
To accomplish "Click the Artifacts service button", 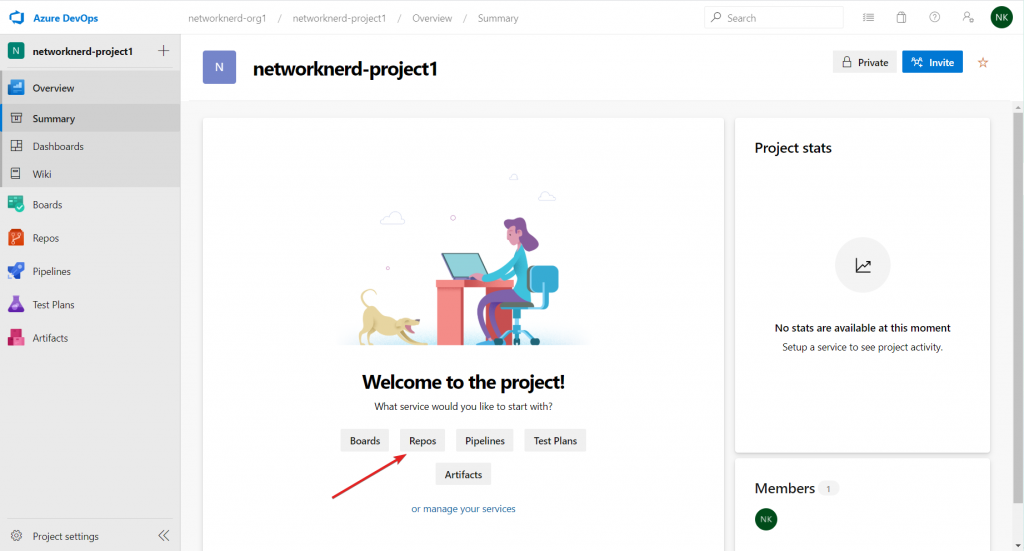I will point(463,475).
